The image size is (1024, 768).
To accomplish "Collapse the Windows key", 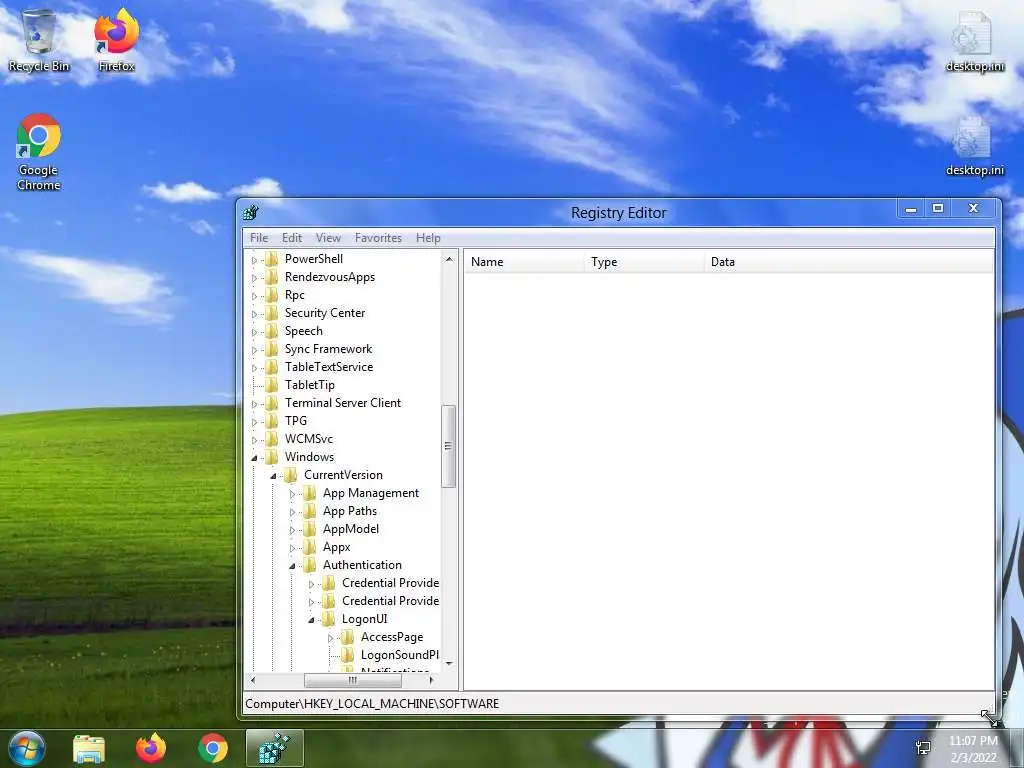I will click(254, 458).
